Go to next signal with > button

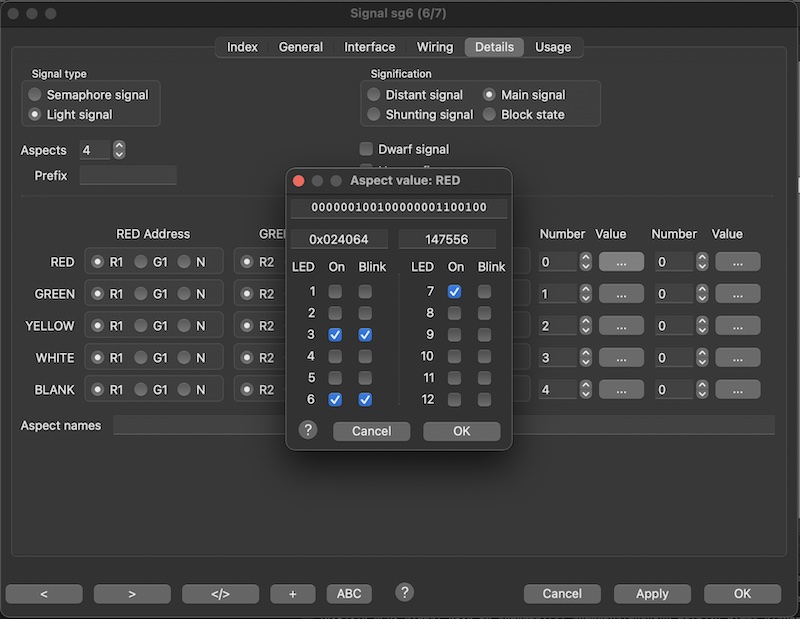click(x=132, y=593)
